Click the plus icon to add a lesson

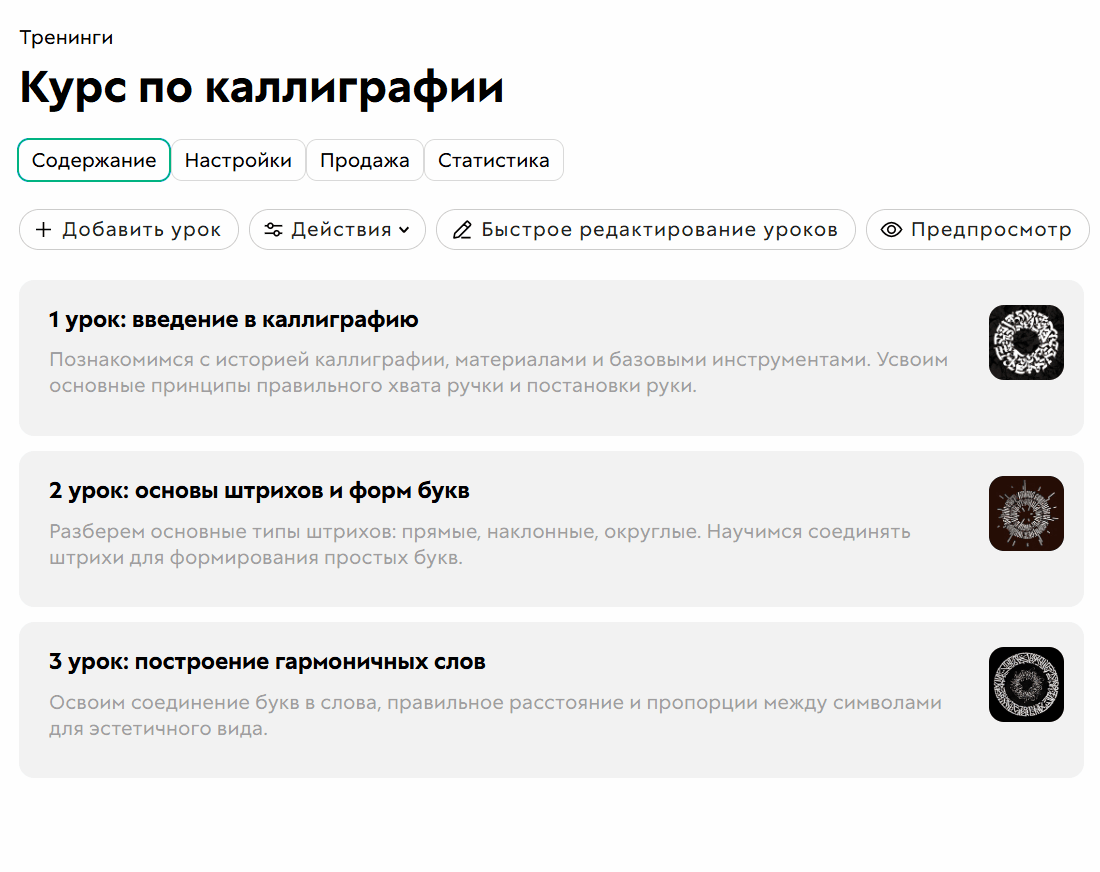coord(44,229)
